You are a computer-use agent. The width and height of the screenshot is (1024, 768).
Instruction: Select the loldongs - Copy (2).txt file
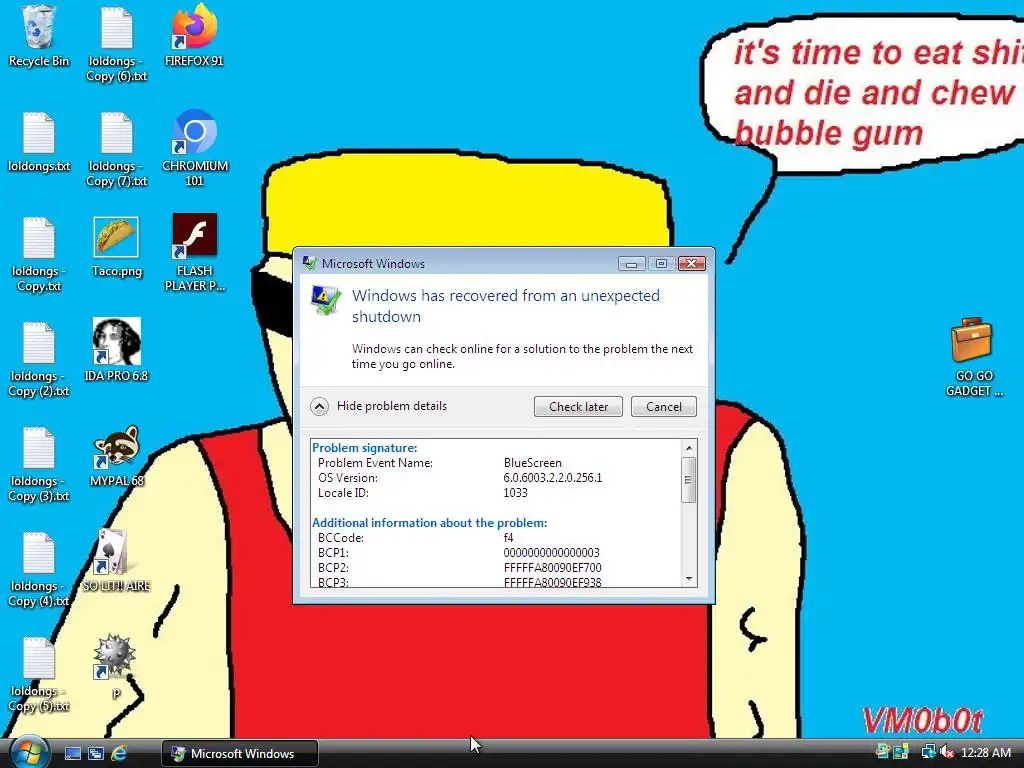39,360
